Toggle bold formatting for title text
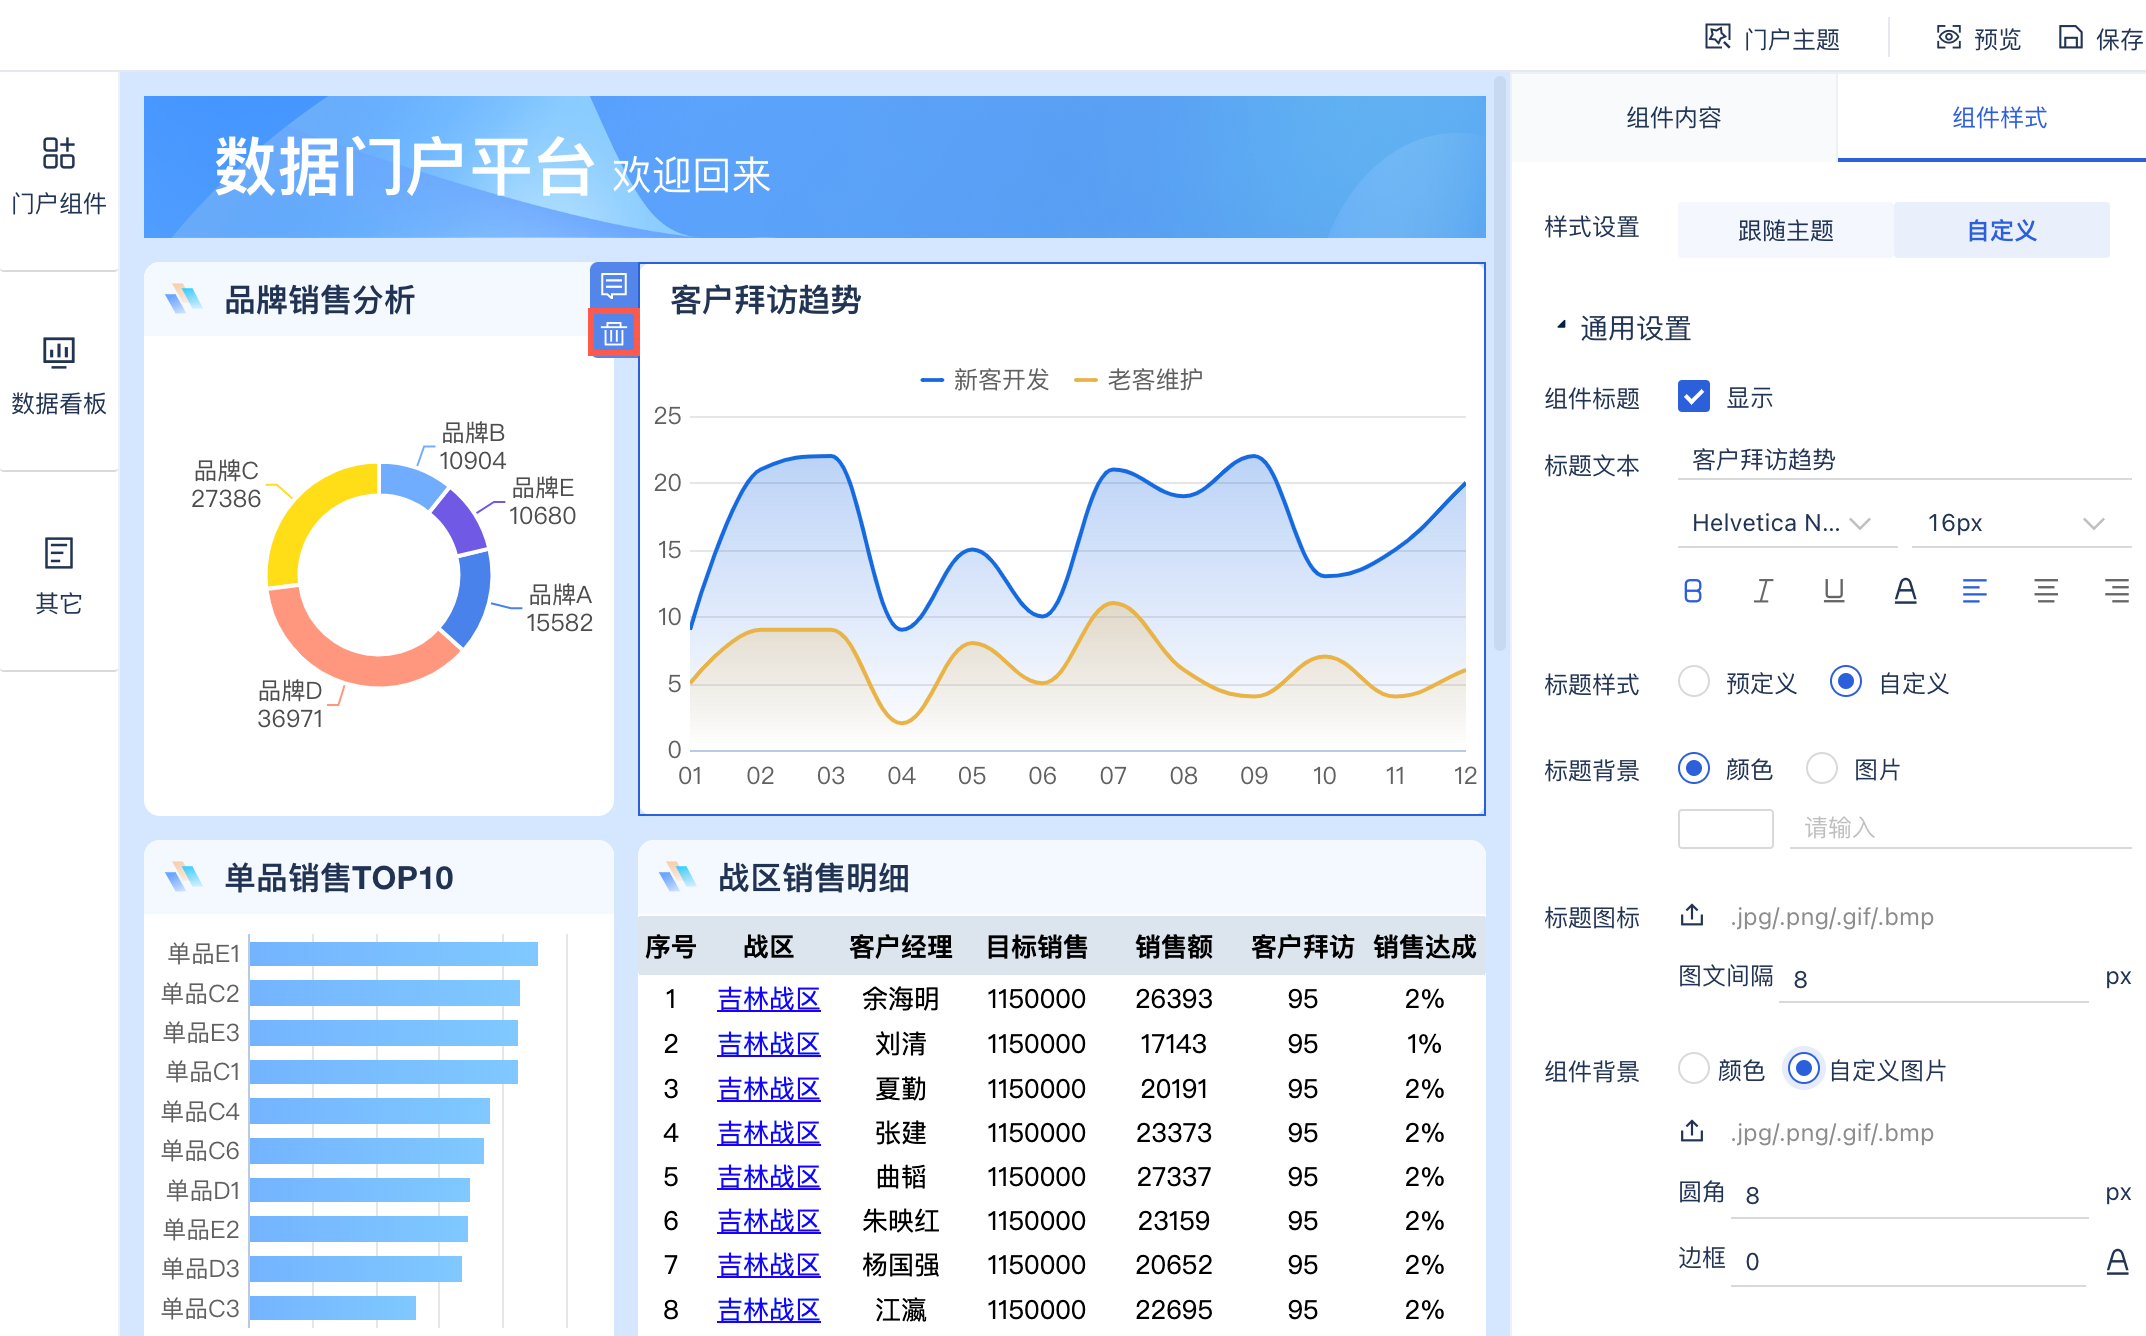 pos(1692,592)
